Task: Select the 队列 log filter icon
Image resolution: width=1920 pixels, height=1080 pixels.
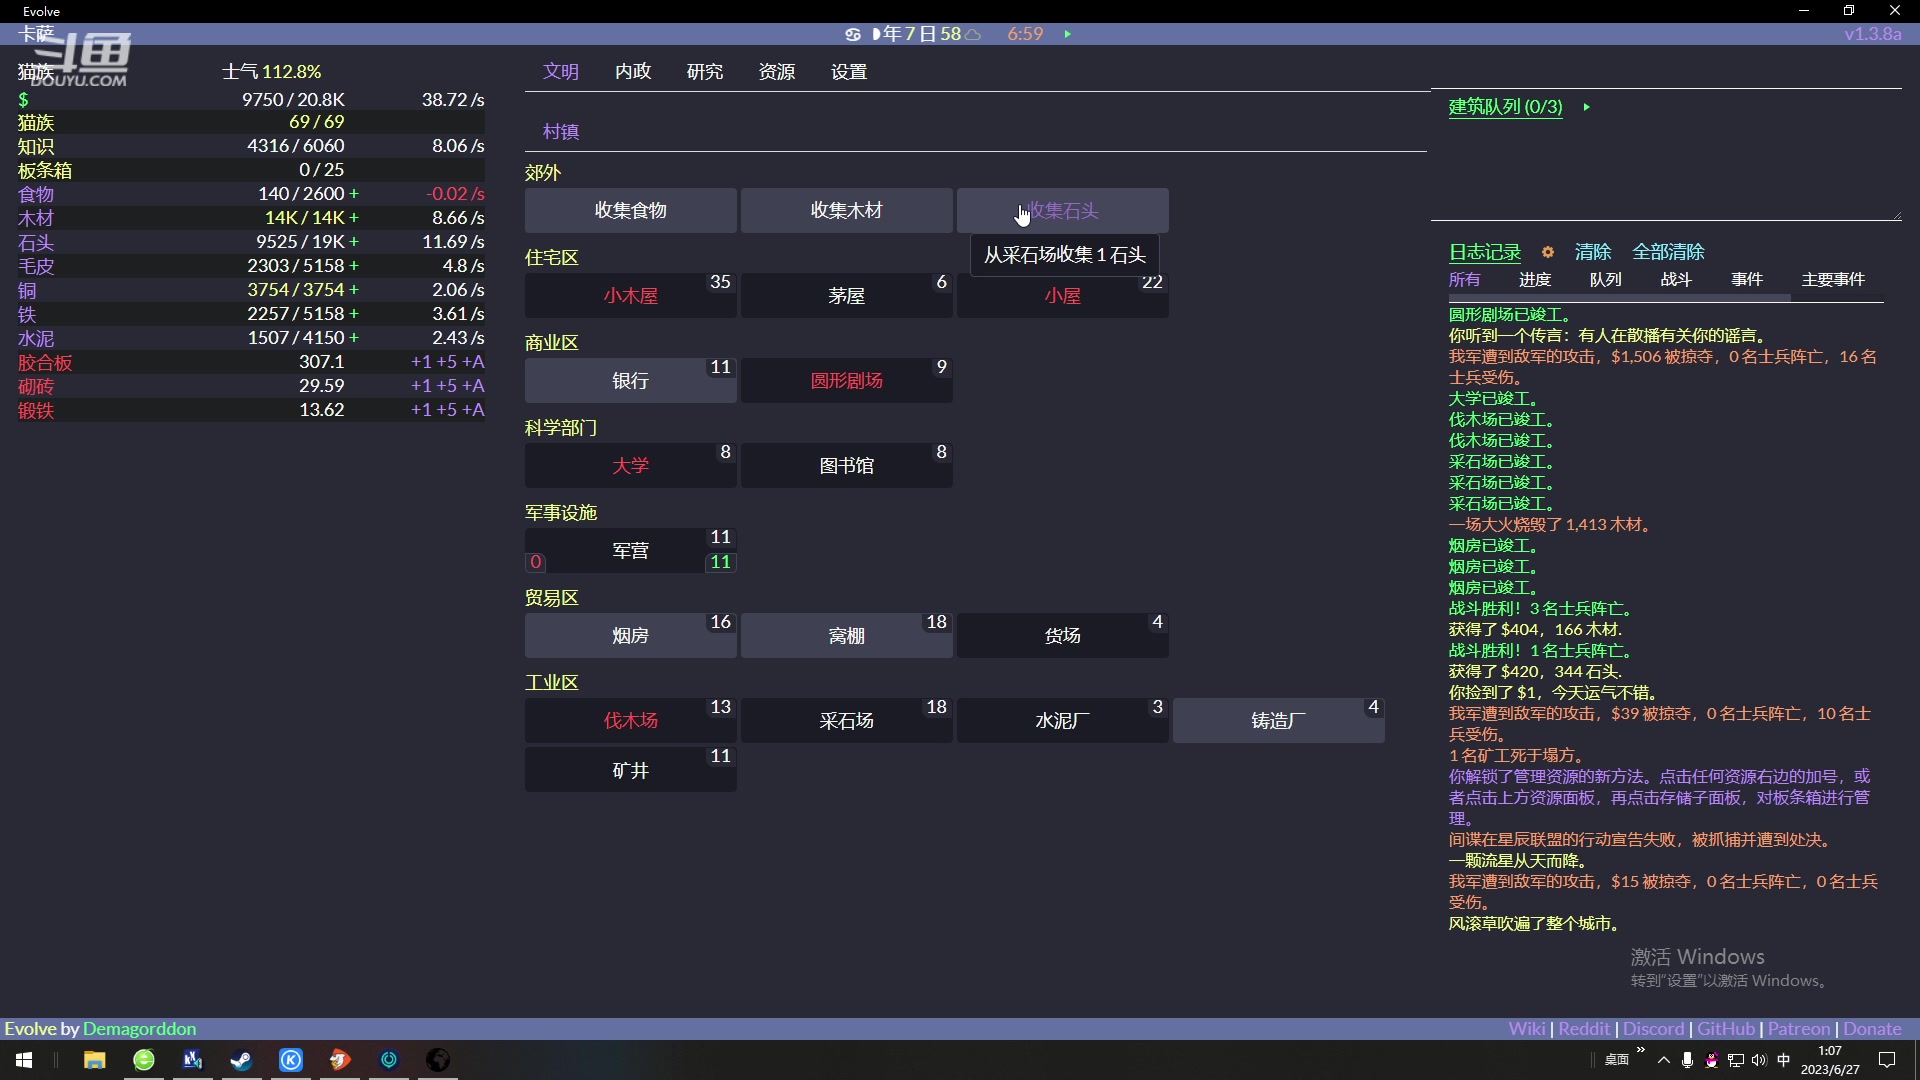Action: [1604, 278]
